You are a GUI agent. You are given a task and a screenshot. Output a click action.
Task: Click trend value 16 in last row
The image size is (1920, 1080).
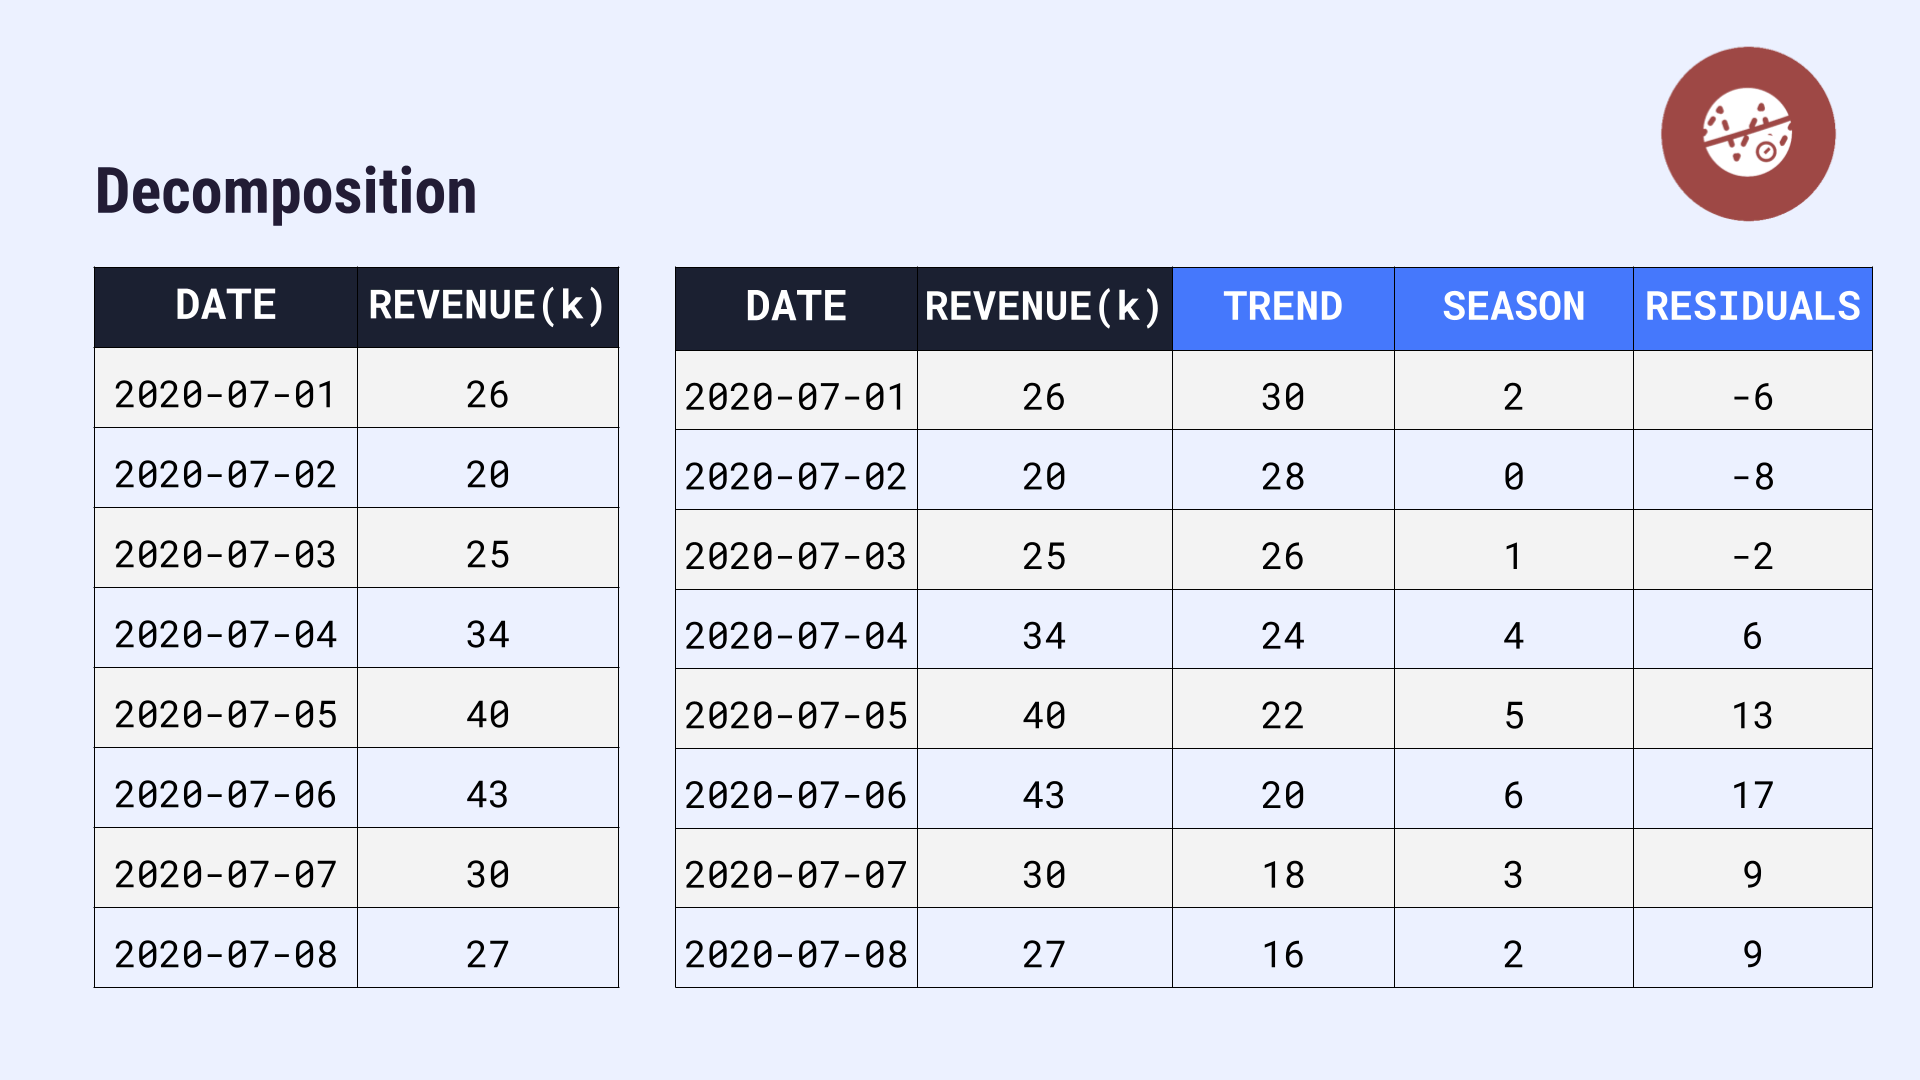pyautogui.click(x=1283, y=955)
